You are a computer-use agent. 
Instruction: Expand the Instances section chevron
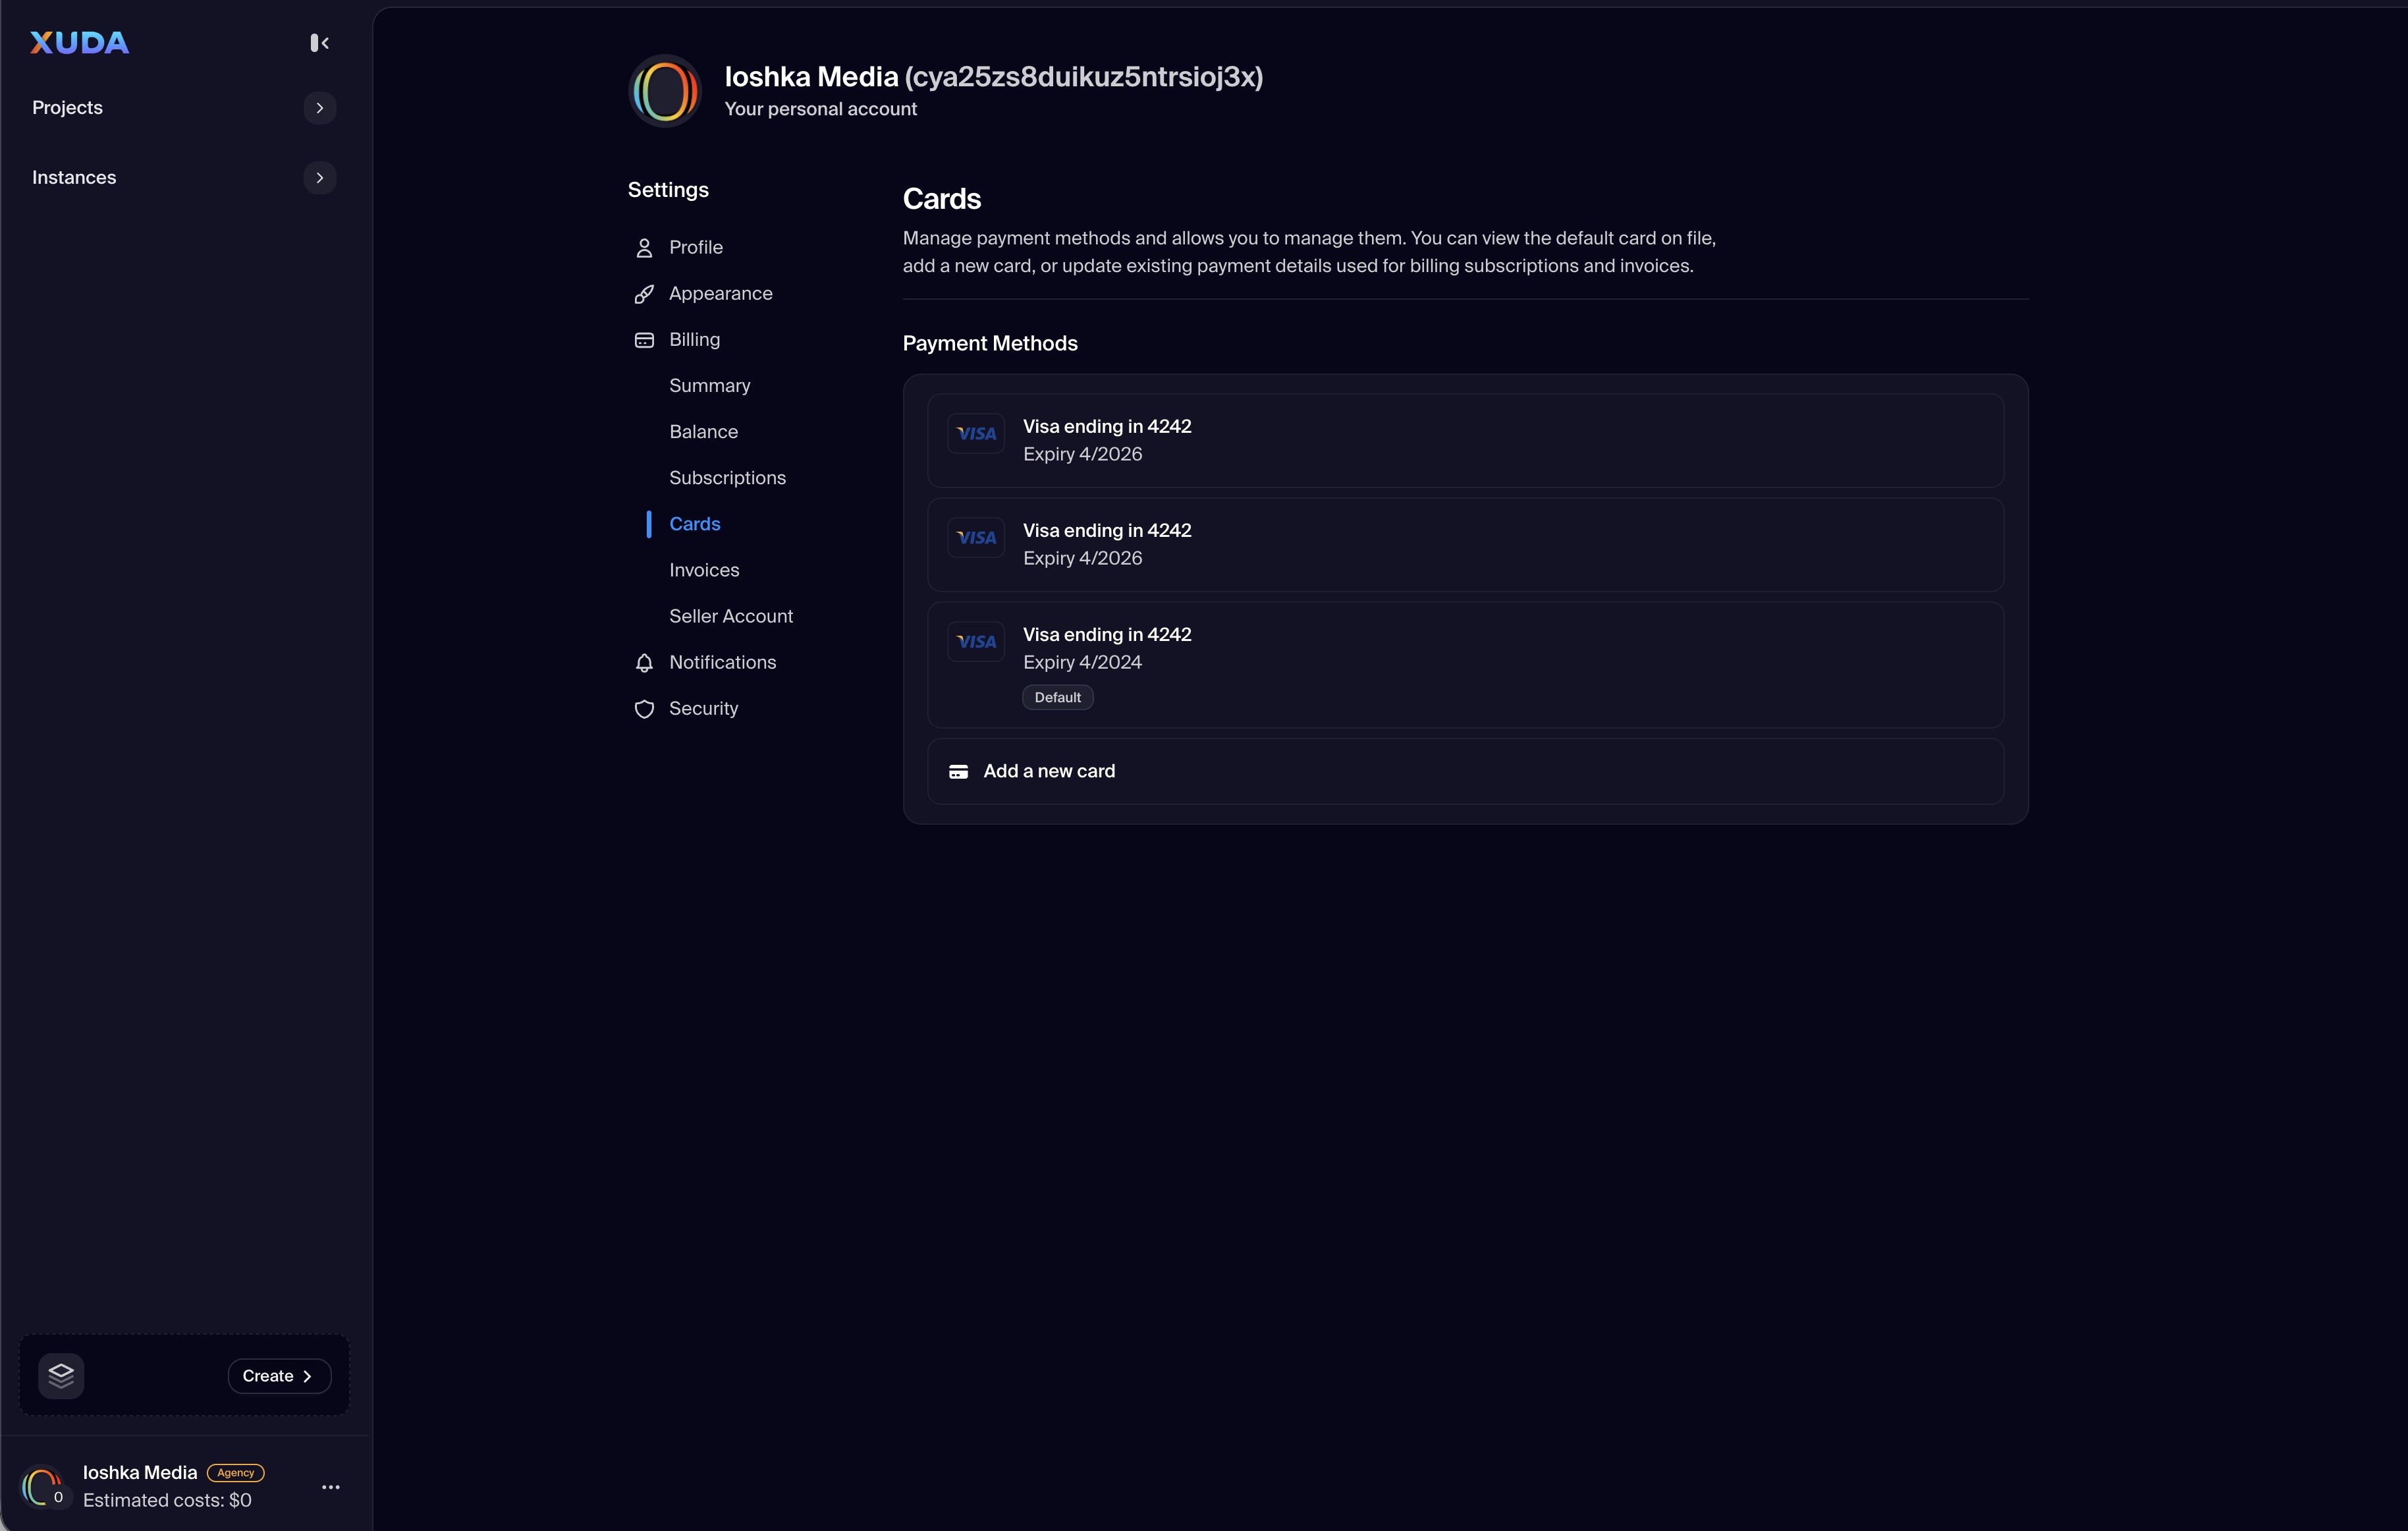(x=319, y=178)
